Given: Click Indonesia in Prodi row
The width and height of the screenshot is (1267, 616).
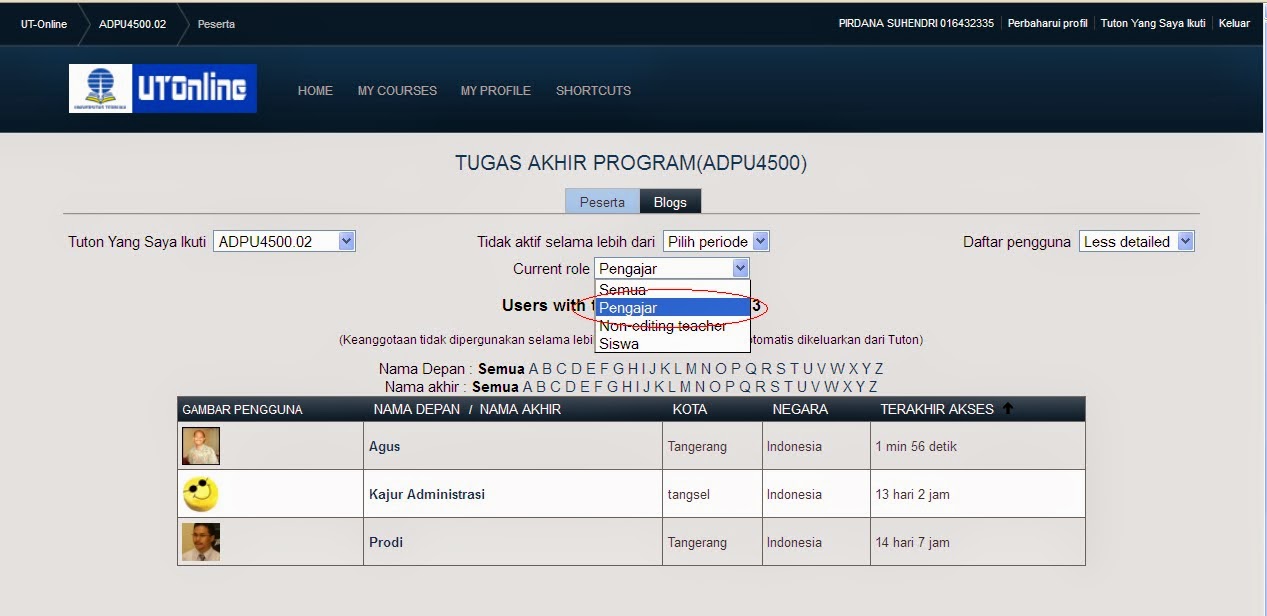Looking at the screenshot, I should pyautogui.click(x=794, y=542).
